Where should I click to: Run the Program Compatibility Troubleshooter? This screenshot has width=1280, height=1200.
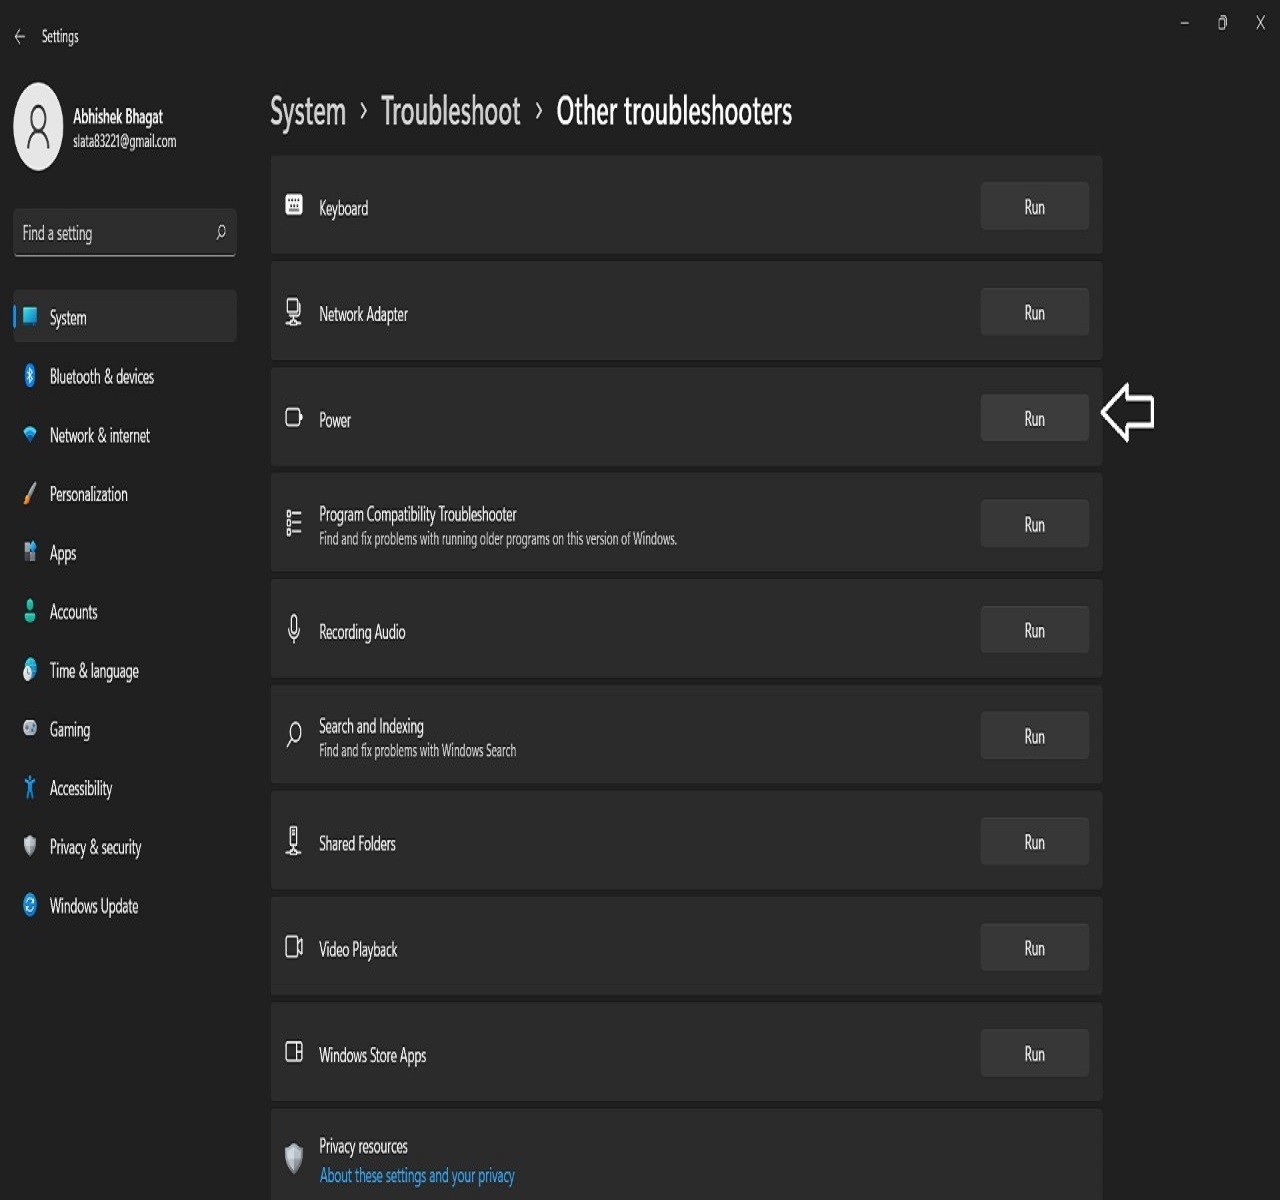1035,525
